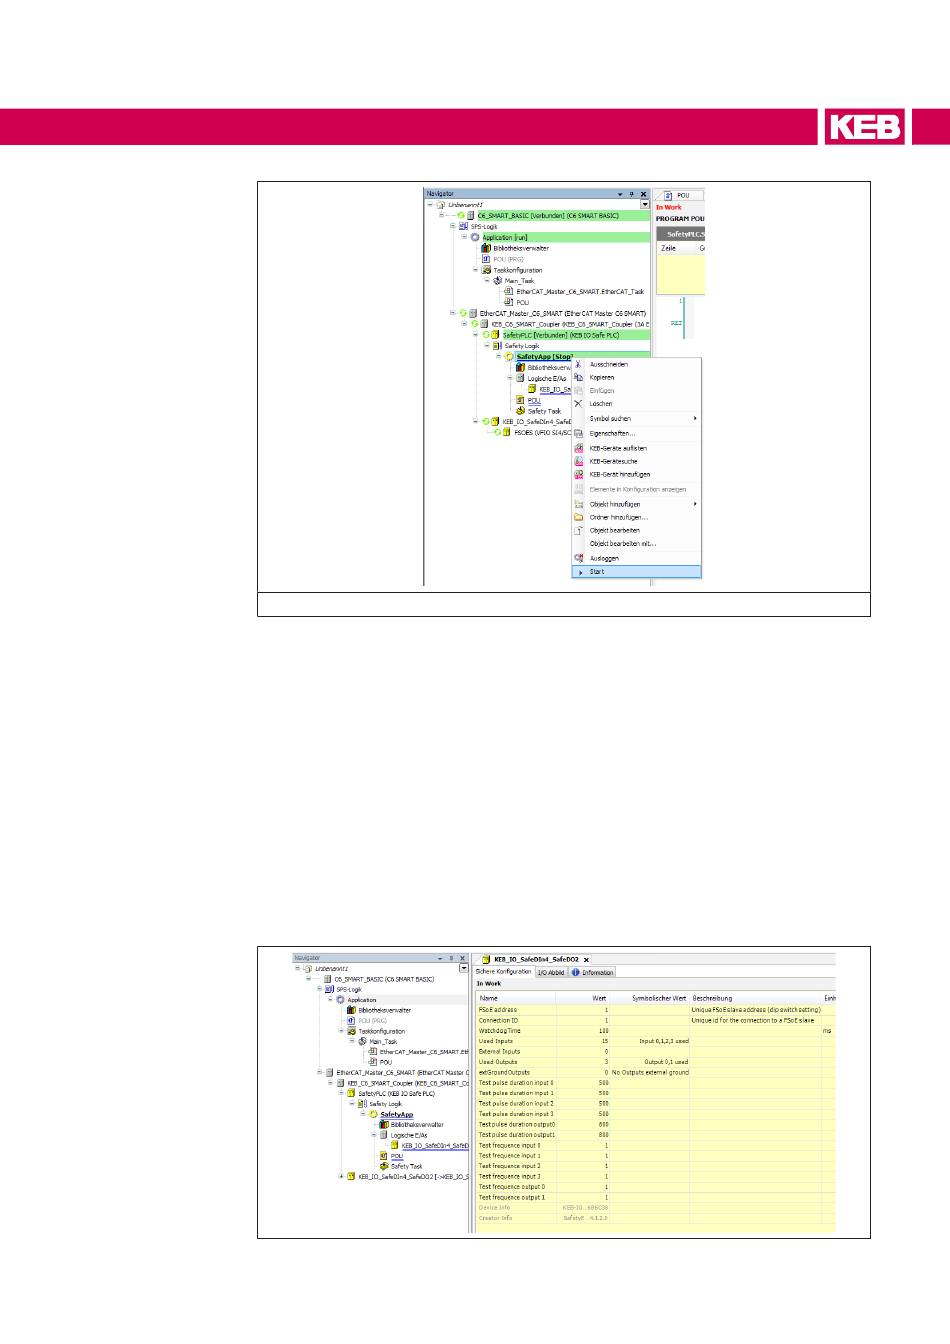Expand KEB_IO_SafeDIn4_SafeDO2 [->KEB_IO node with plus sign
This screenshot has width=950, height=1344.
[341, 1177]
